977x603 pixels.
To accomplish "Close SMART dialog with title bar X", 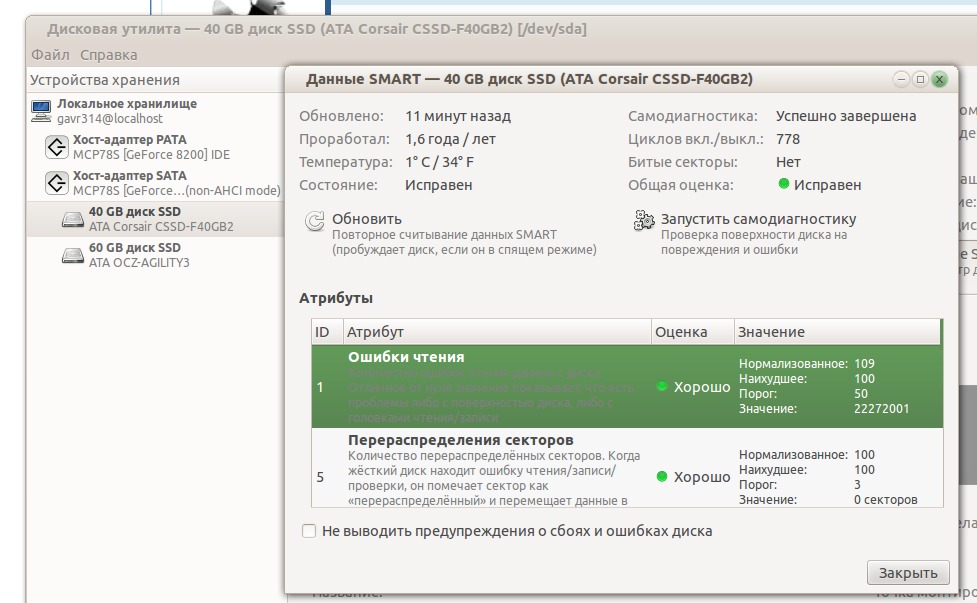I will point(939,79).
